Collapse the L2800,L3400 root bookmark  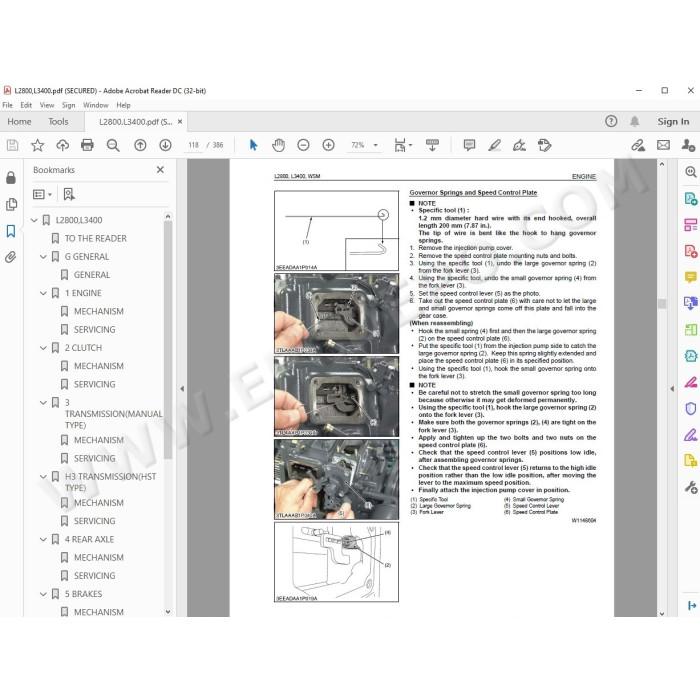pyautogui.click(x=34, y=220)
